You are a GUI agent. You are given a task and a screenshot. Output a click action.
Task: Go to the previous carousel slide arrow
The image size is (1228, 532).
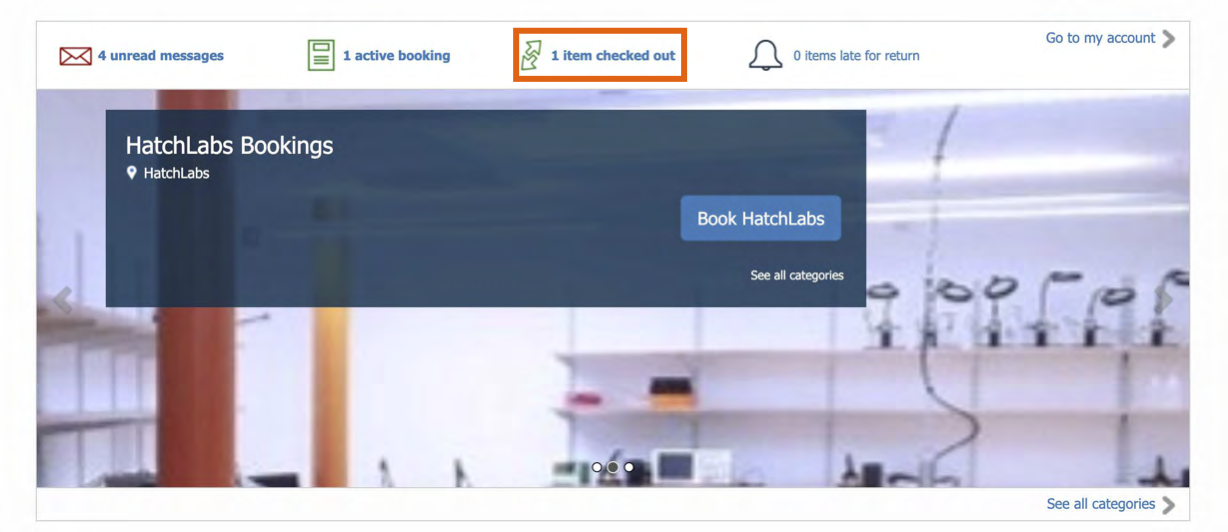coord(63,300)
